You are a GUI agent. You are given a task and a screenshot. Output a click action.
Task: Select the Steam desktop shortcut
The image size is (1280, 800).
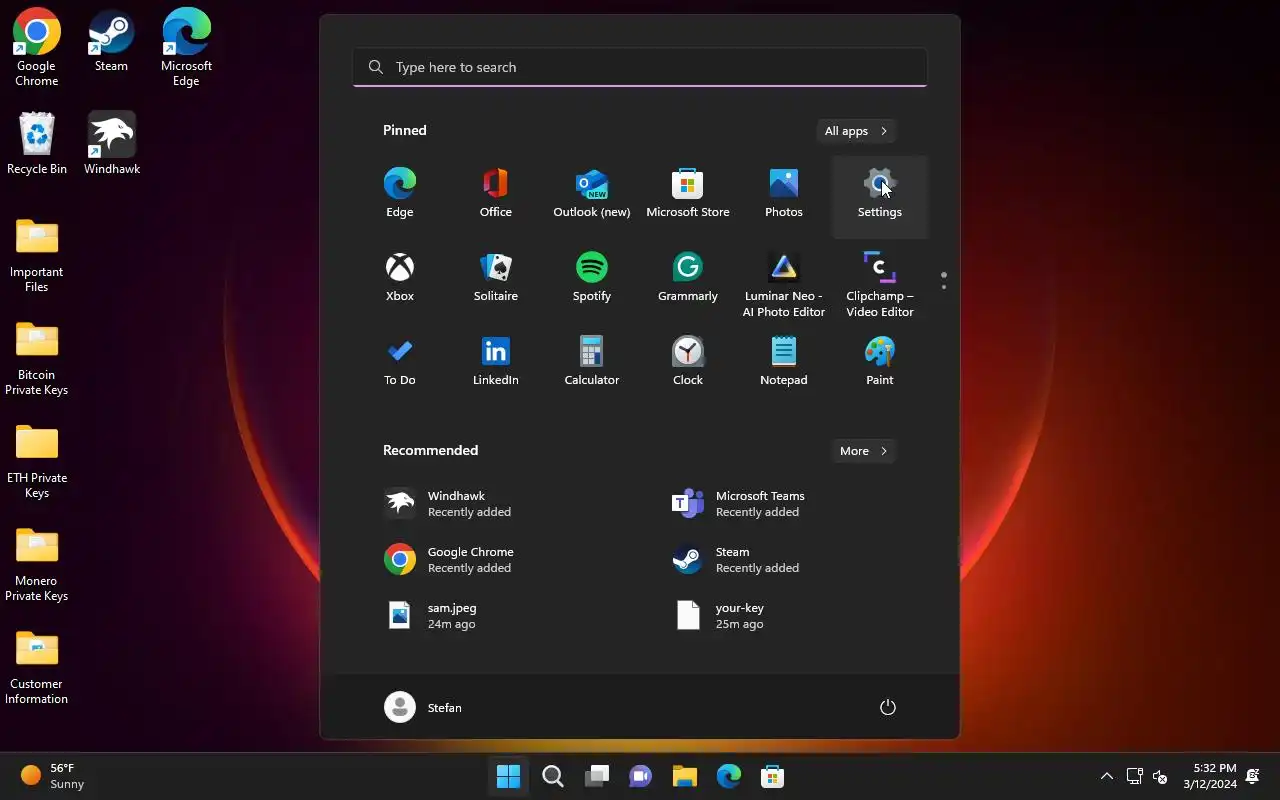tap(111, 42)
